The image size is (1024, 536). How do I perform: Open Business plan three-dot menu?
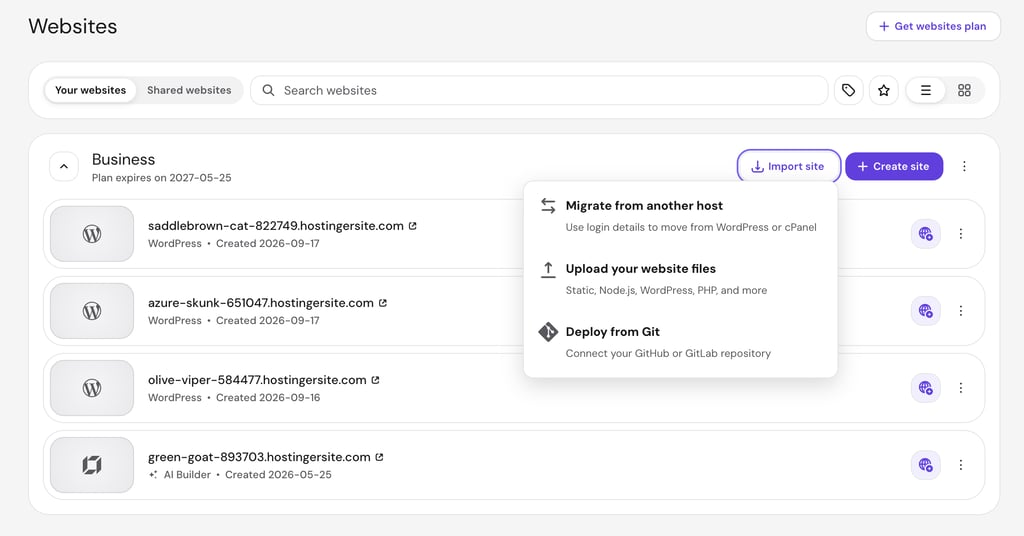(x=964, y=166)
